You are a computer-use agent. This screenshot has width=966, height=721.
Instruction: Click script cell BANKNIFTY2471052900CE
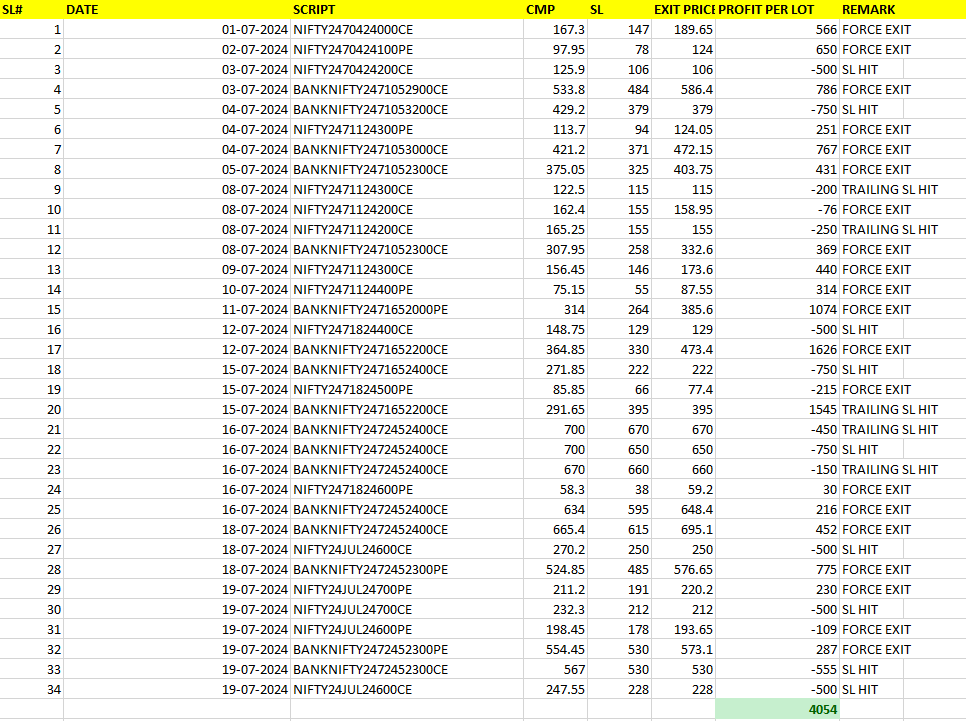407,89
